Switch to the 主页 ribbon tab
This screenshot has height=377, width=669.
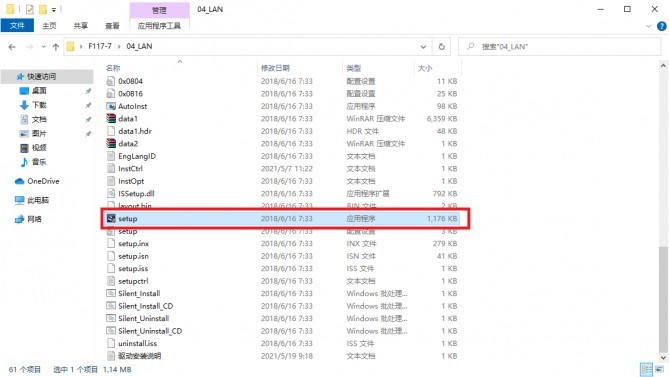pos(49,26)
